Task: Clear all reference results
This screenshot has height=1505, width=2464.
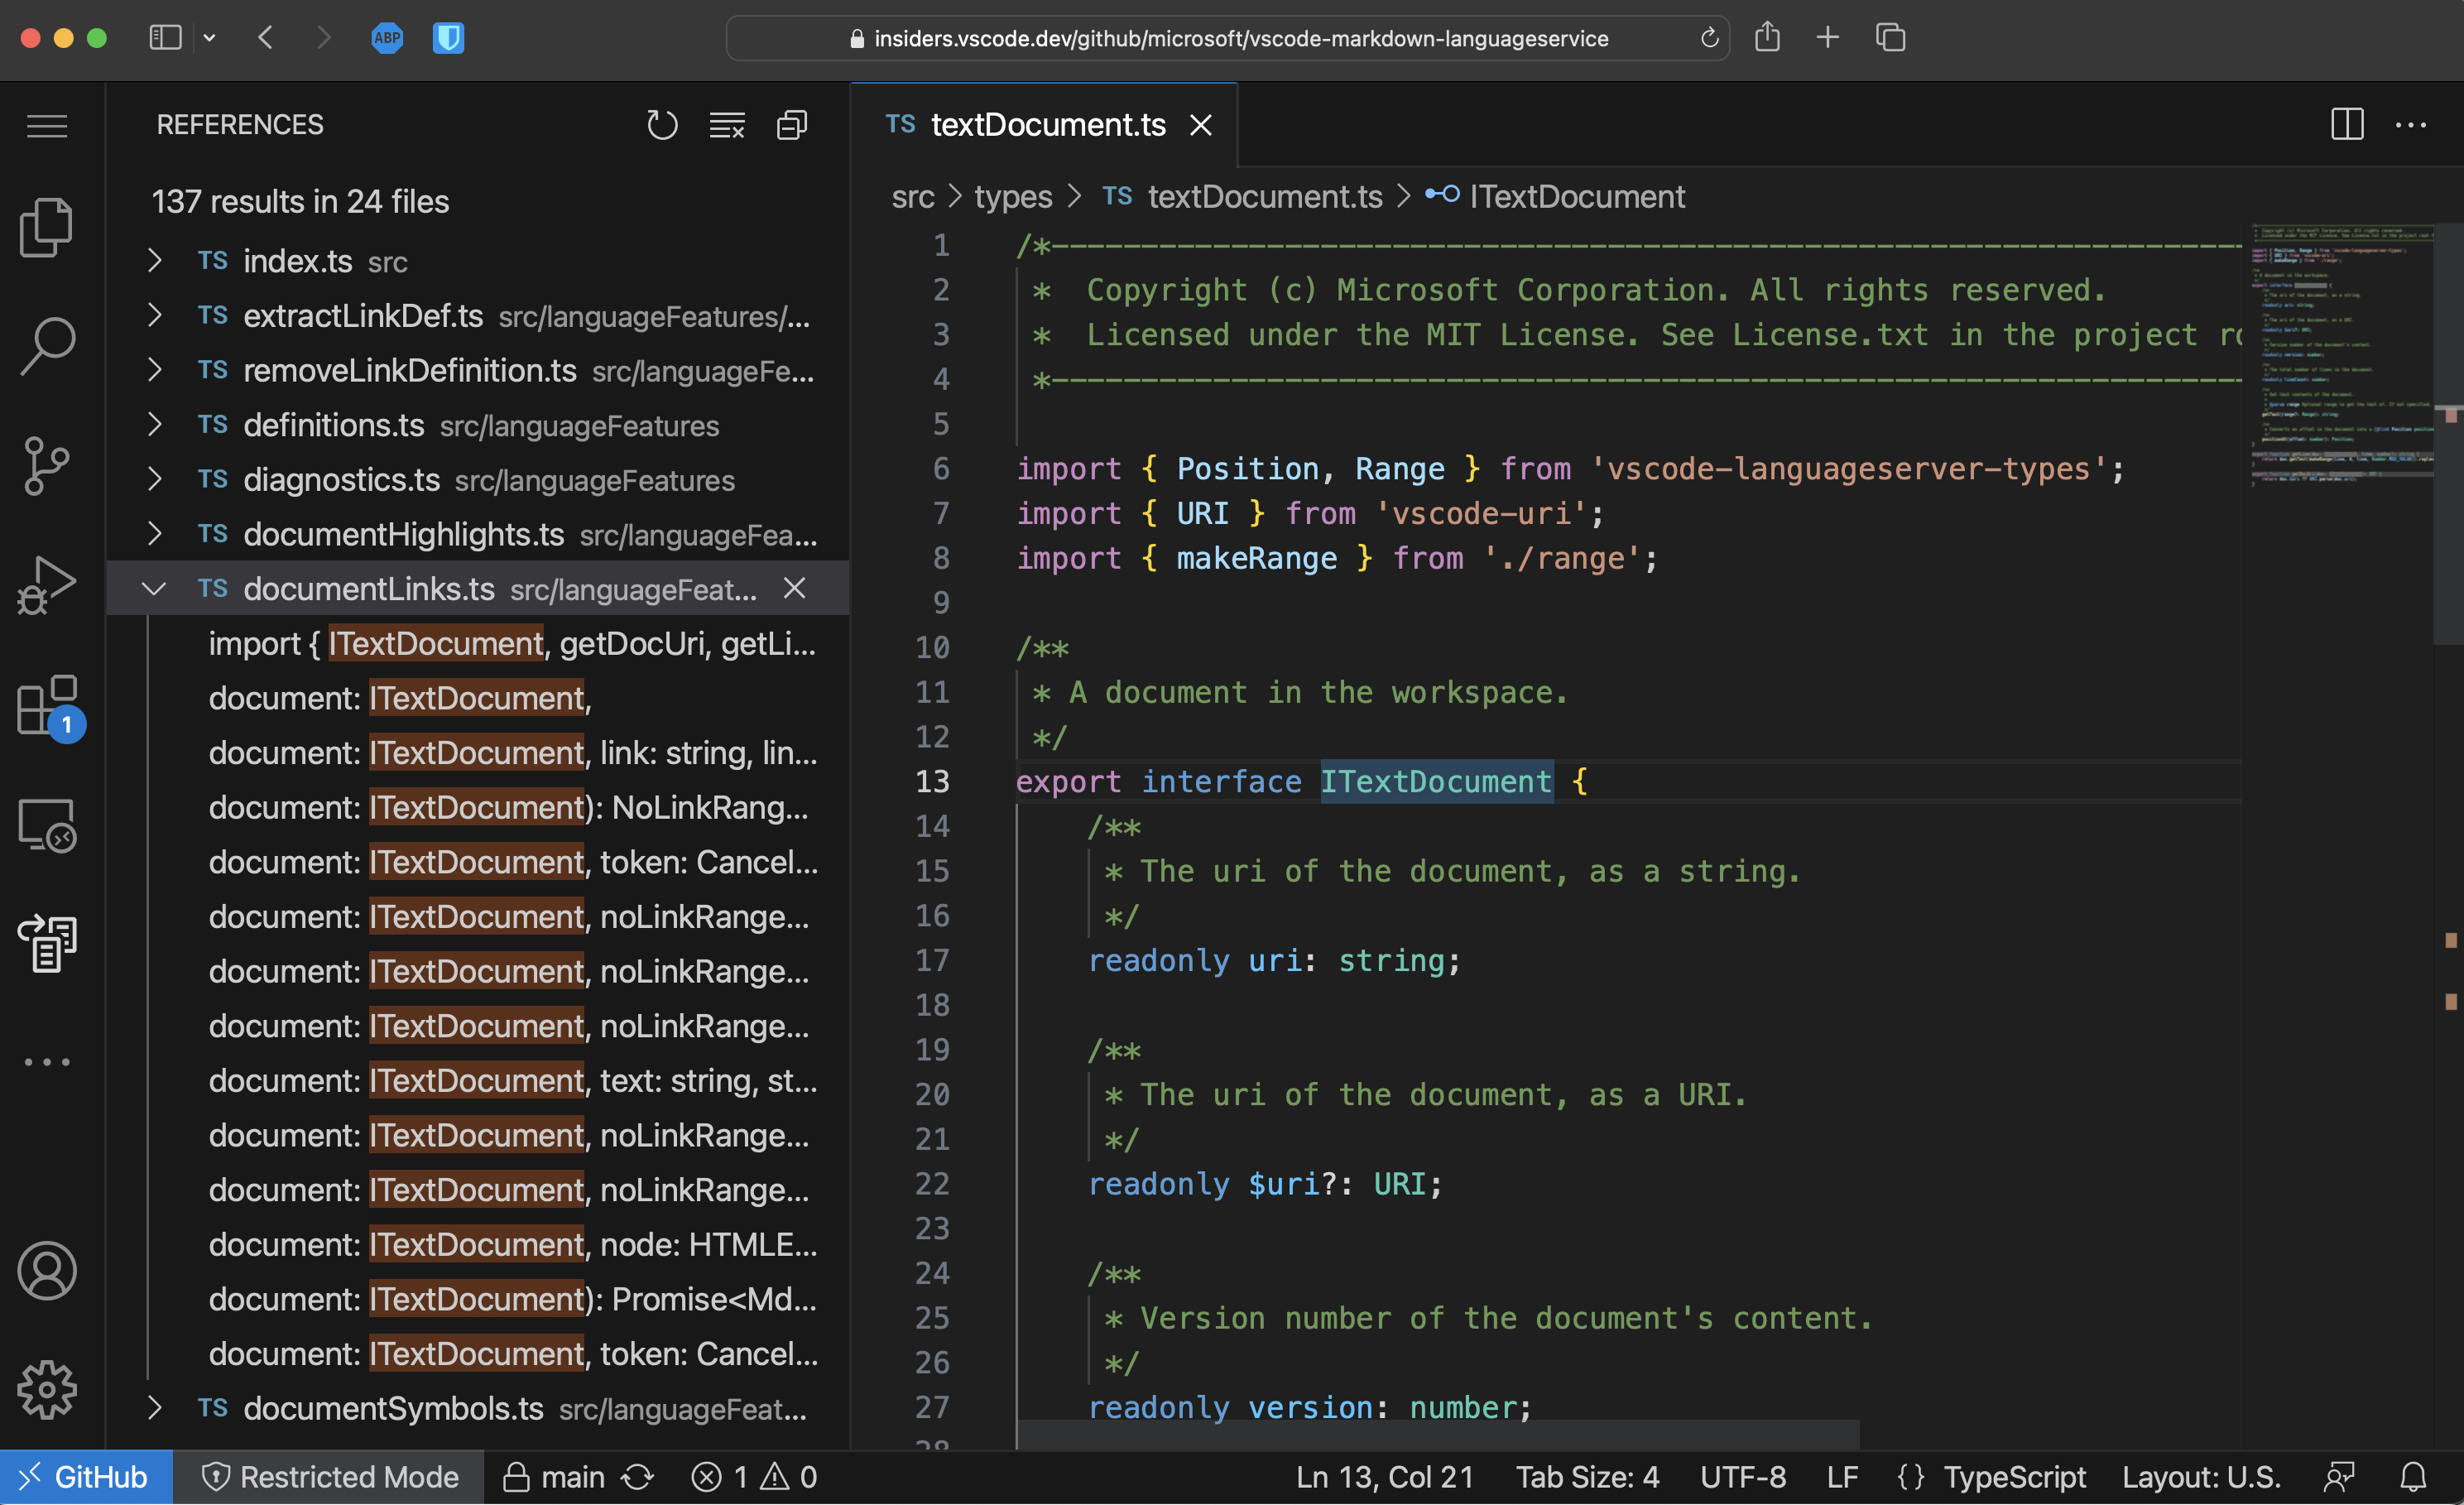Action: (727, 124)
